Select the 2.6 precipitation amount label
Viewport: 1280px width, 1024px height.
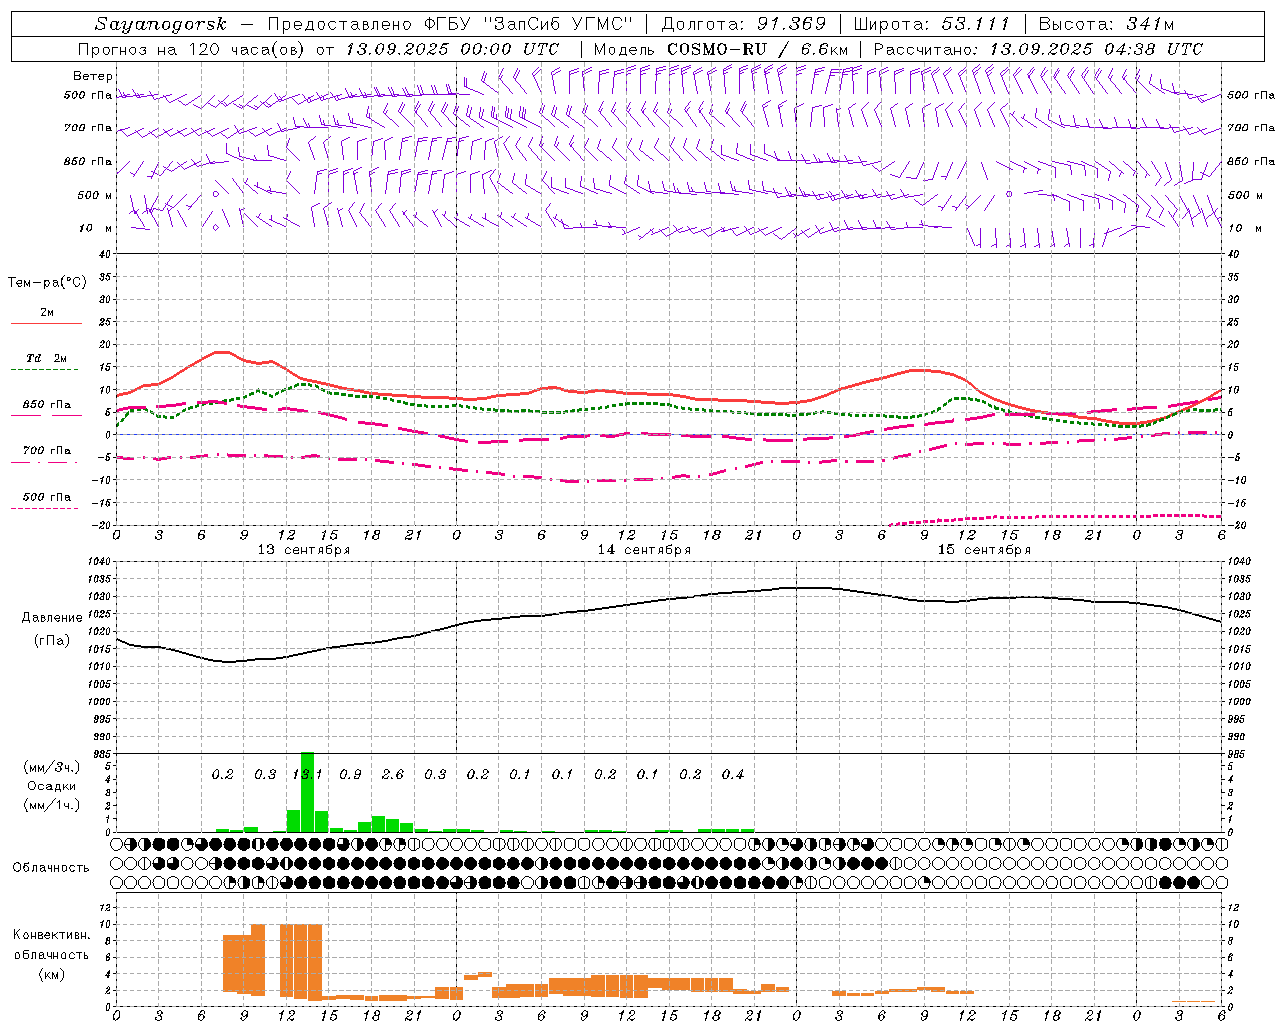pyautogui.click(x=393, y=774)
